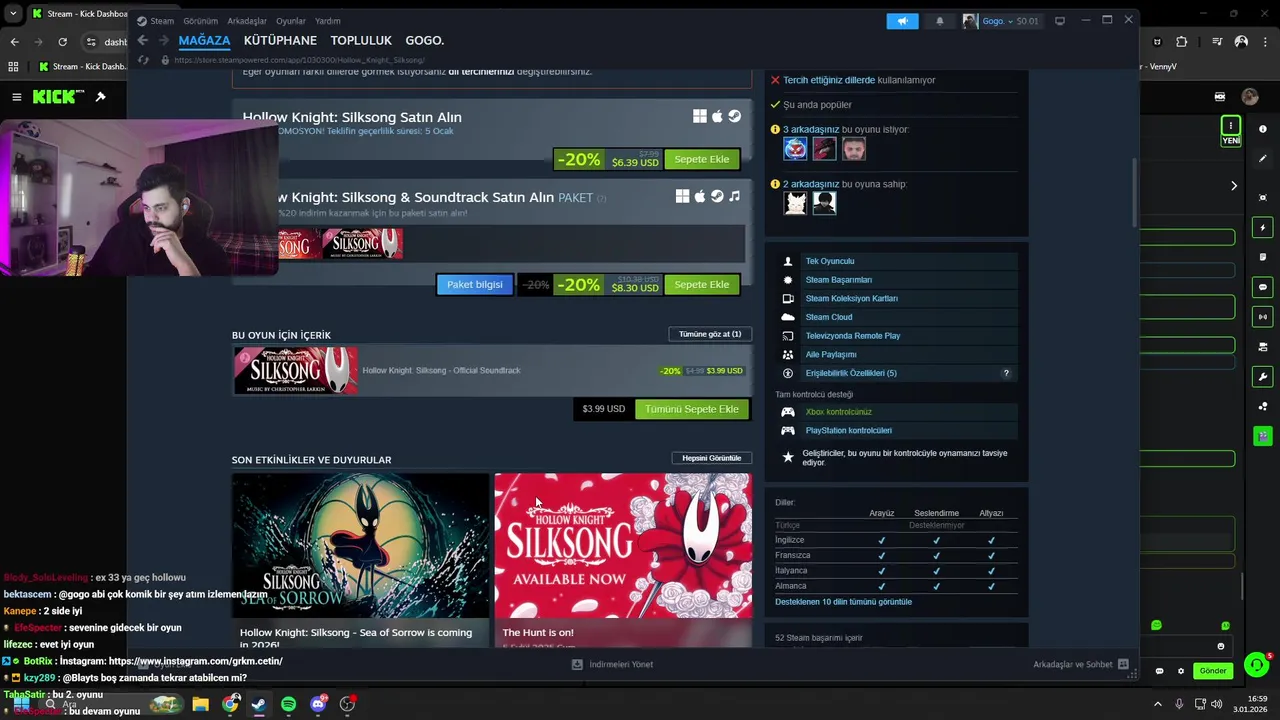
Task: Click Steam Koleksiyon Kartları link
Action: pyautogui.click(x=851, y=298)
